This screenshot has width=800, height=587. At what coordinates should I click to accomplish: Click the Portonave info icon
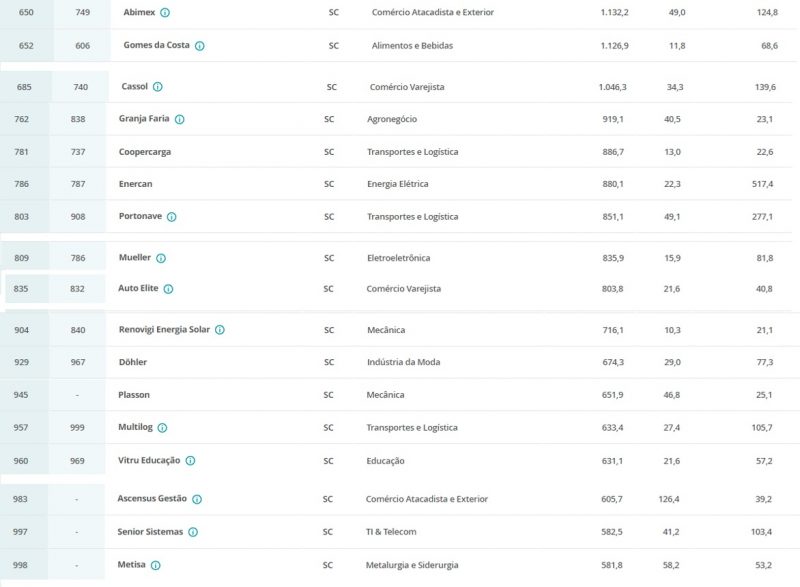click(x=172, y=217)
